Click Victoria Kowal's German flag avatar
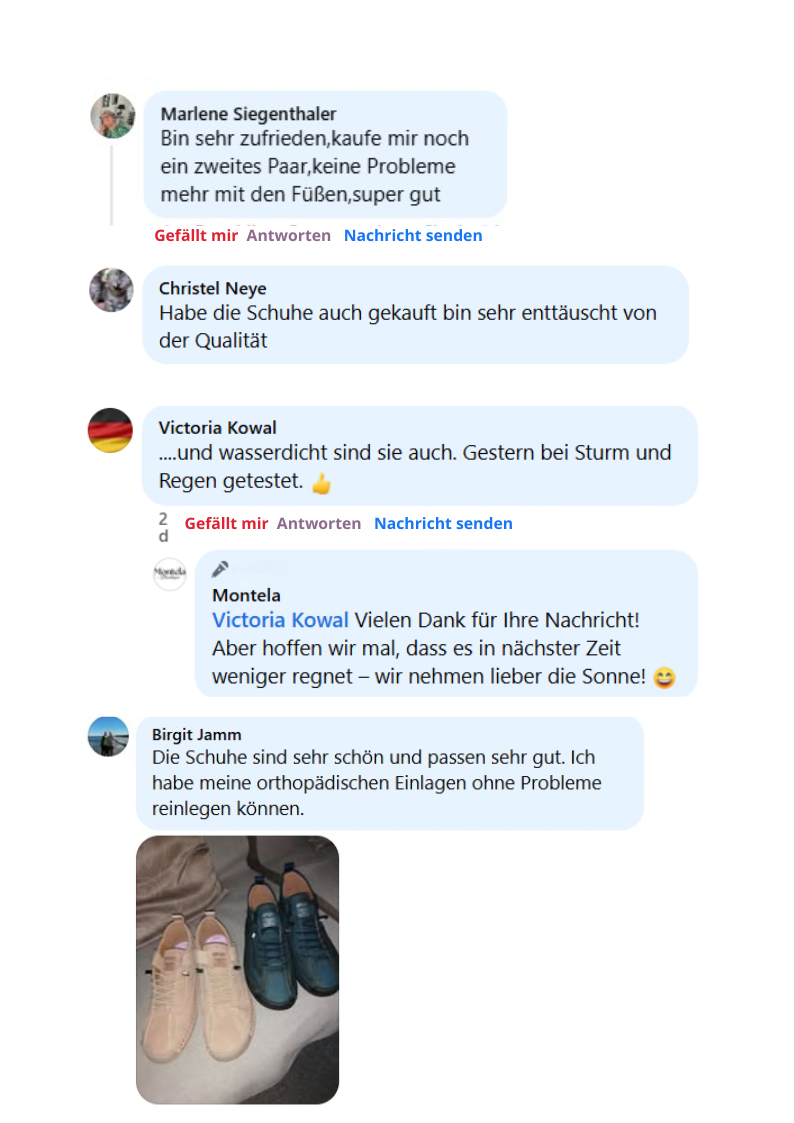Screen dimensions: 794x1123 click(110, 430)
